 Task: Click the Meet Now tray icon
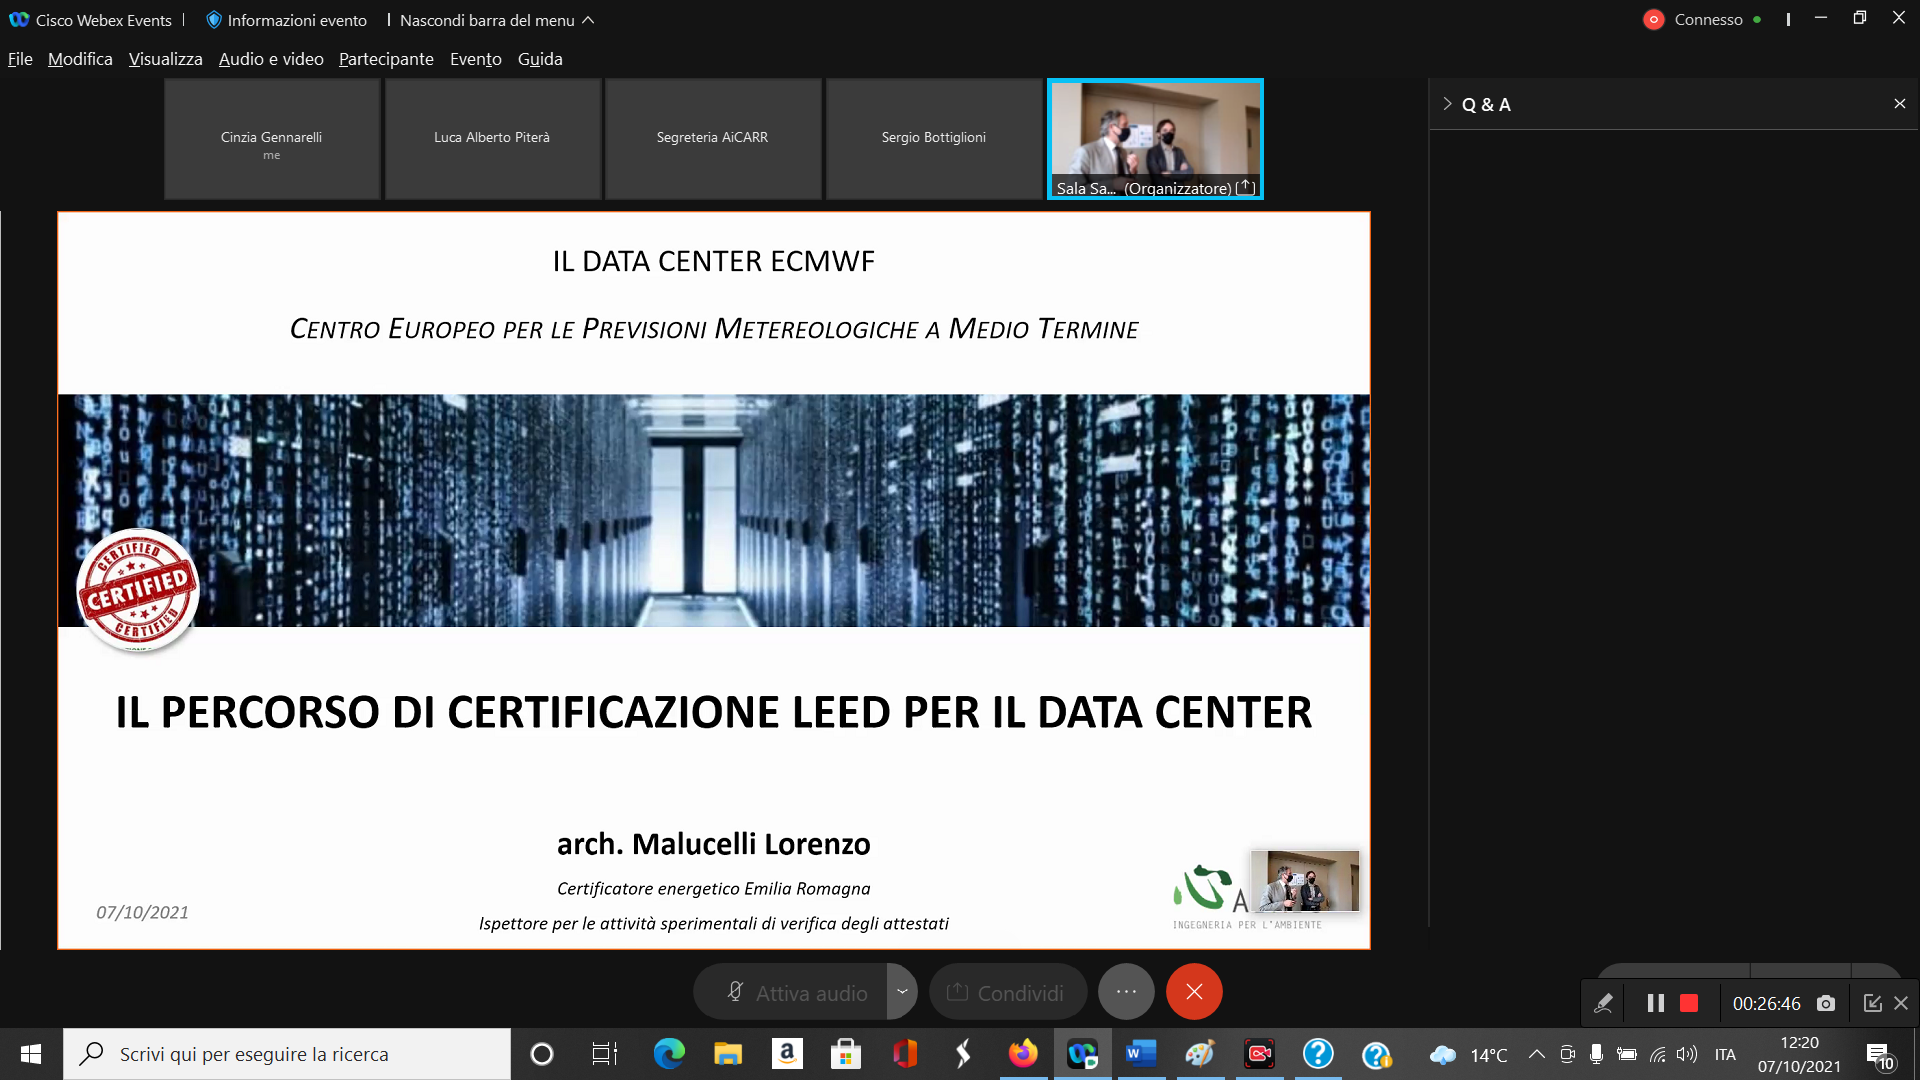(1567, 1054)
